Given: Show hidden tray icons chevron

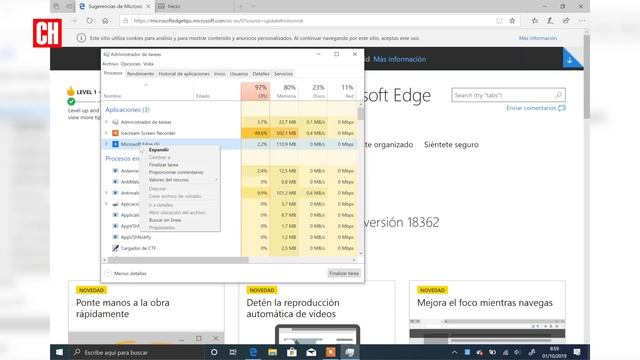Looking at the screenshot, I should tap(454, 352).
